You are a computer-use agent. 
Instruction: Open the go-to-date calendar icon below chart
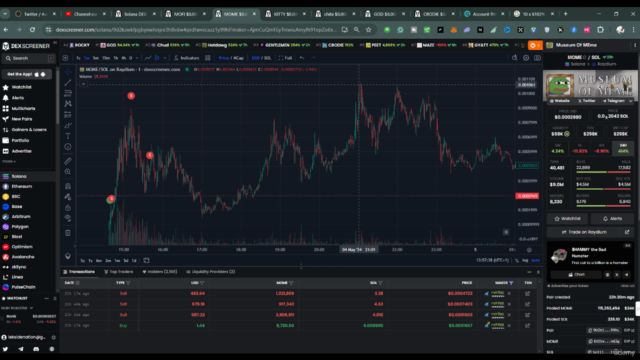coord(146,260)
